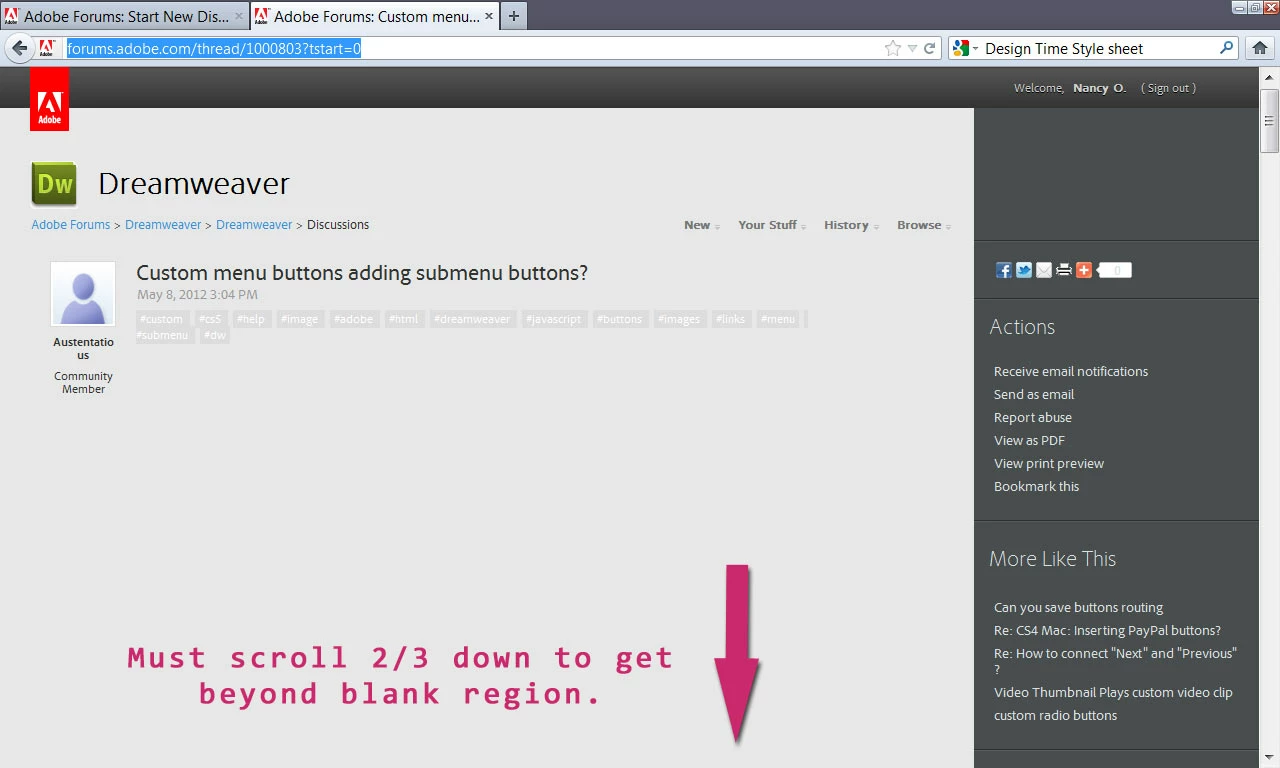
Task: Click vertical scrollbar thumb
Action: point(1270,120)
